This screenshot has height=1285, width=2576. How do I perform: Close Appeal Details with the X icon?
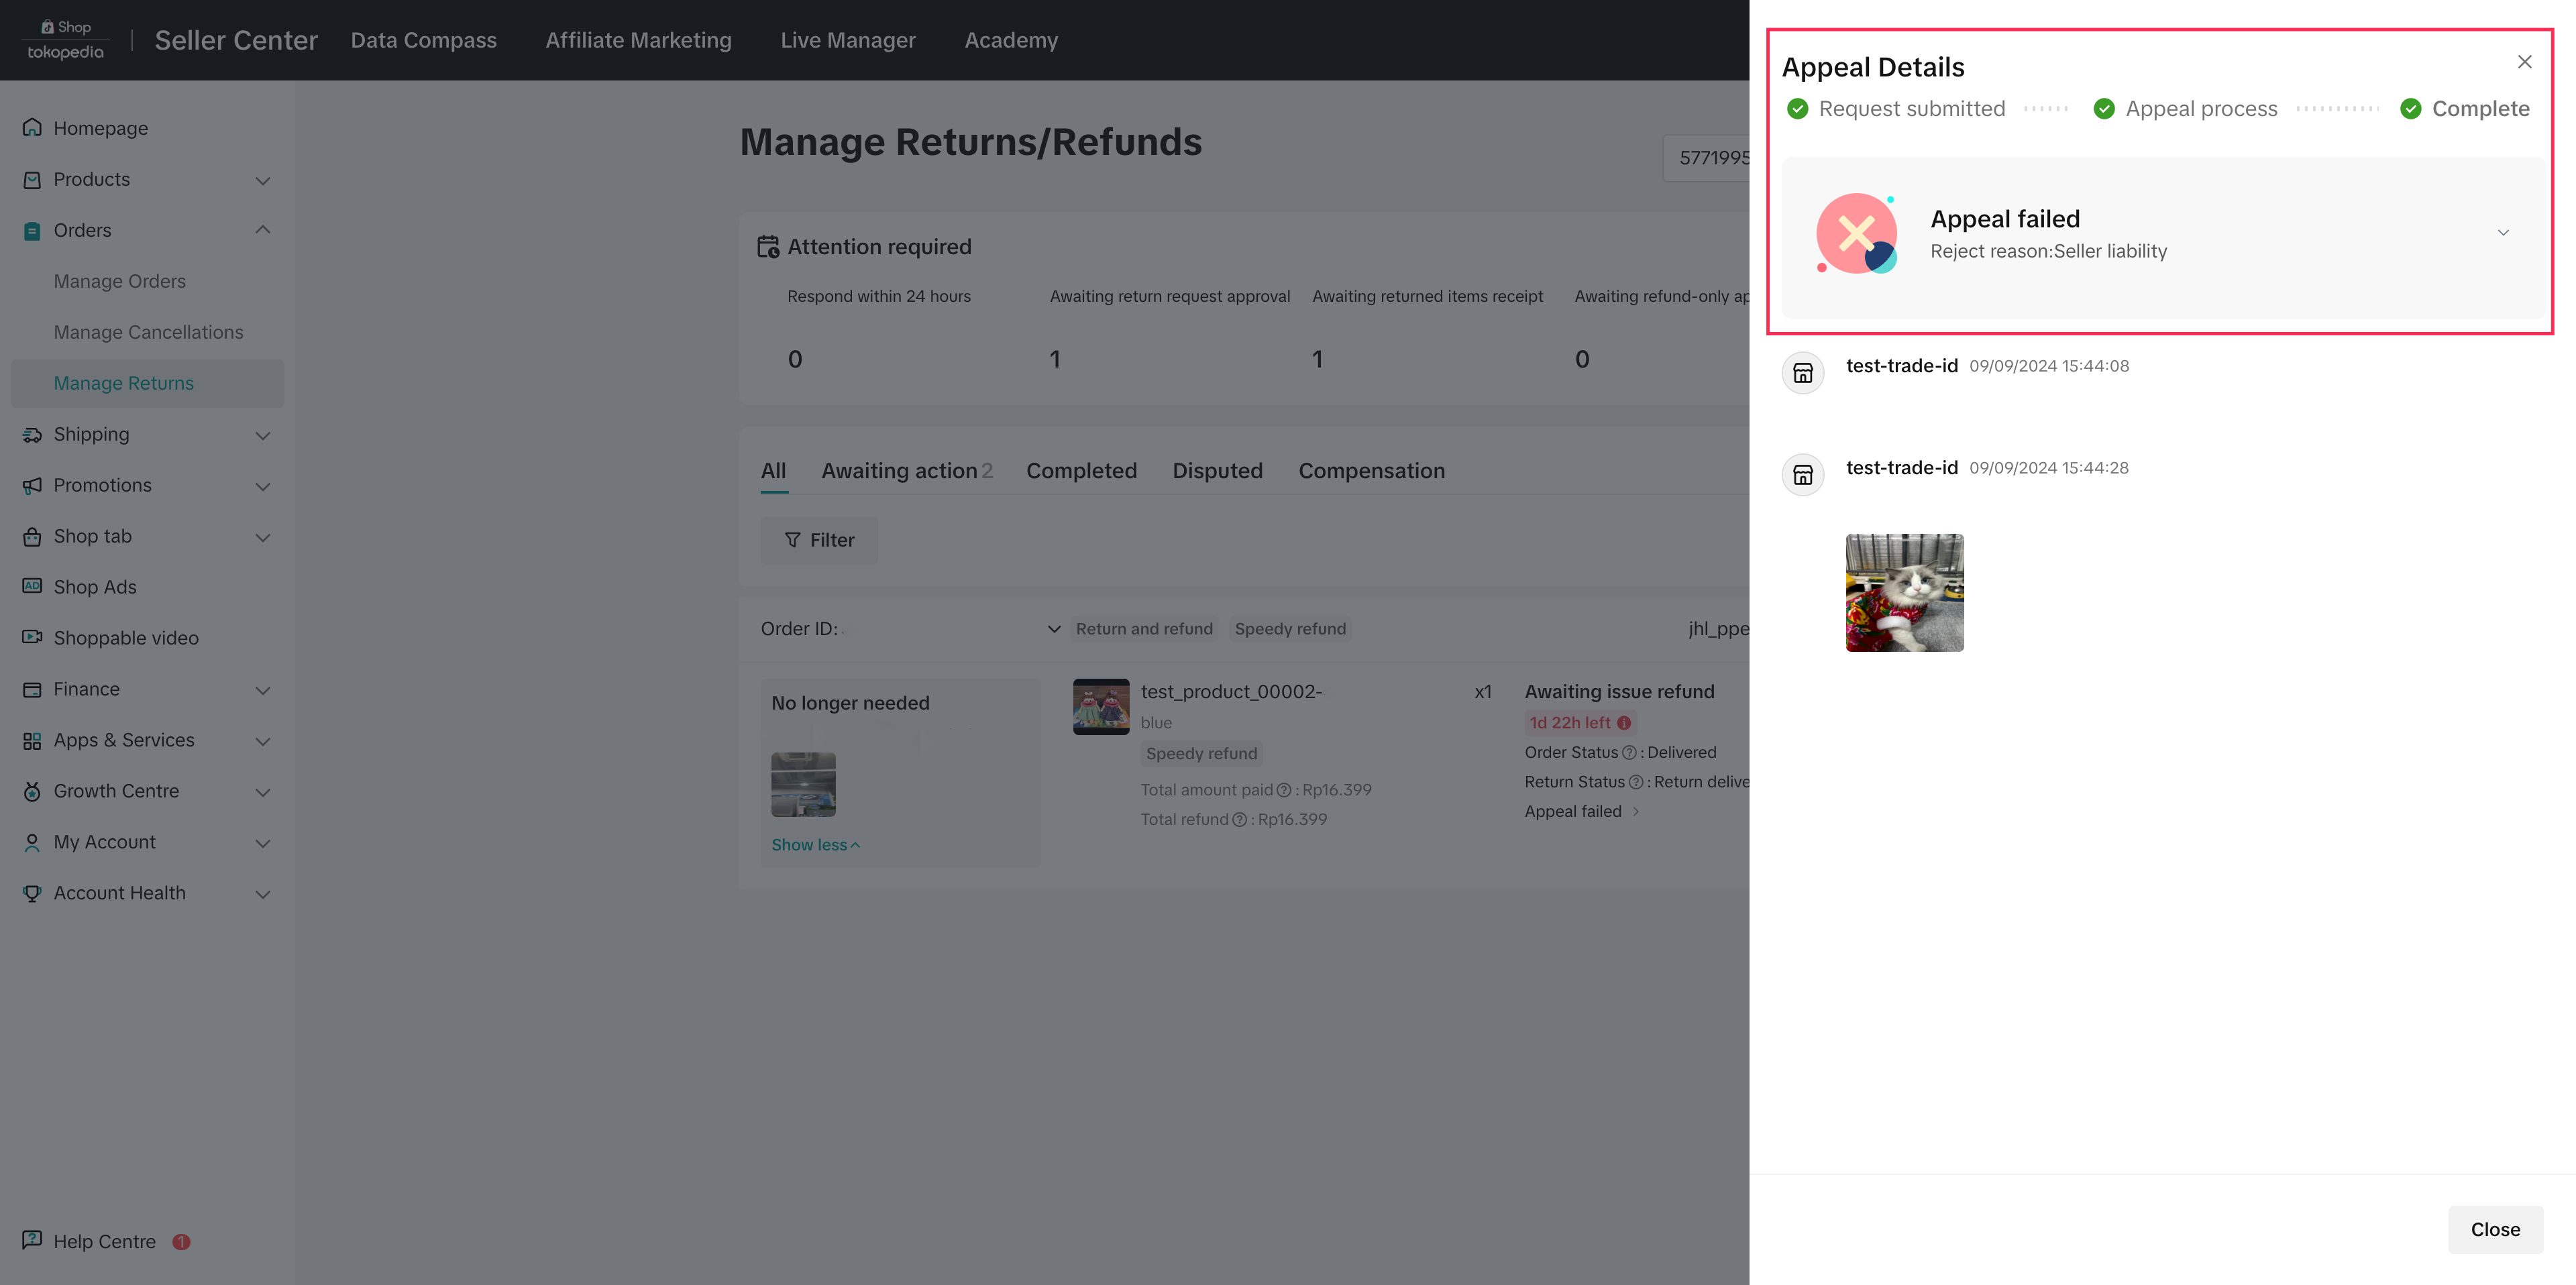pyautogui.click(x=2524, y=62)
